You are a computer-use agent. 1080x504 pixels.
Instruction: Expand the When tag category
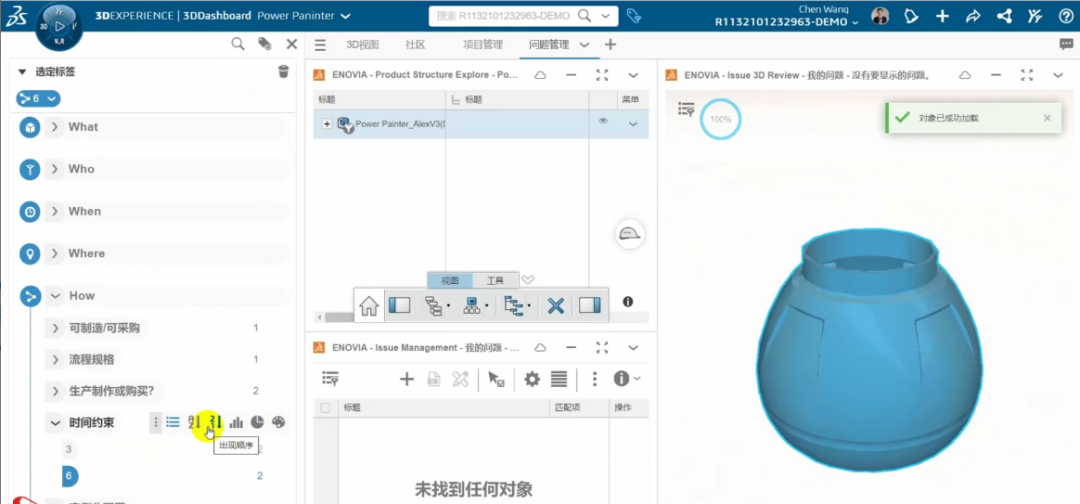(54, 211)
